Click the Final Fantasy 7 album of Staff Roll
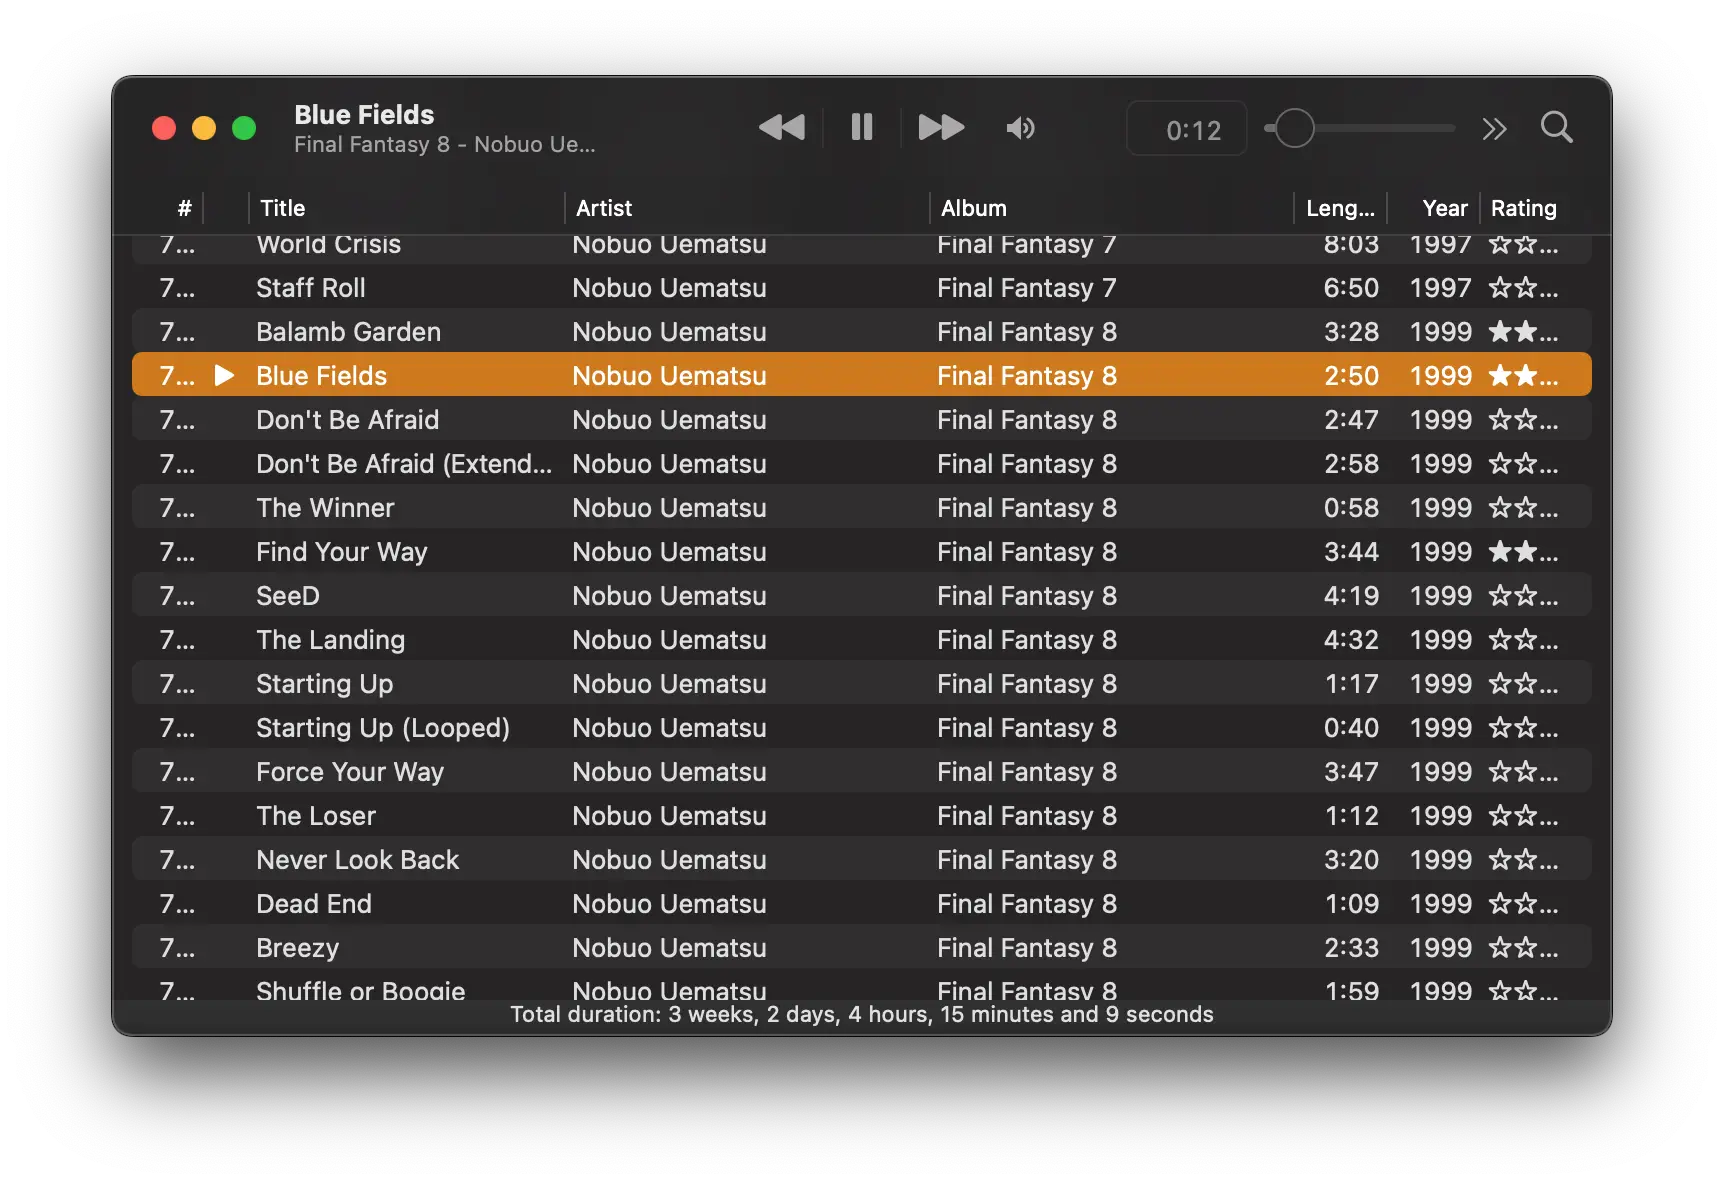This screenshot has height=1184, width=1724. point(1027,288)
